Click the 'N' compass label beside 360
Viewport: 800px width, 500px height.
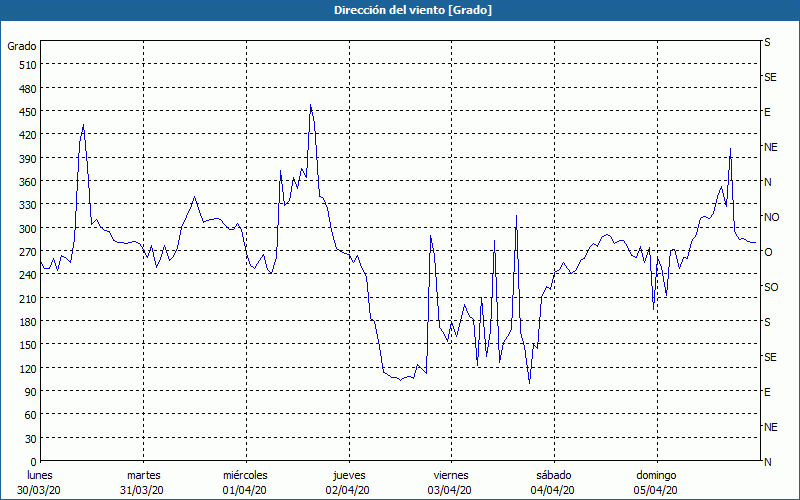click(x=767, y=182)
